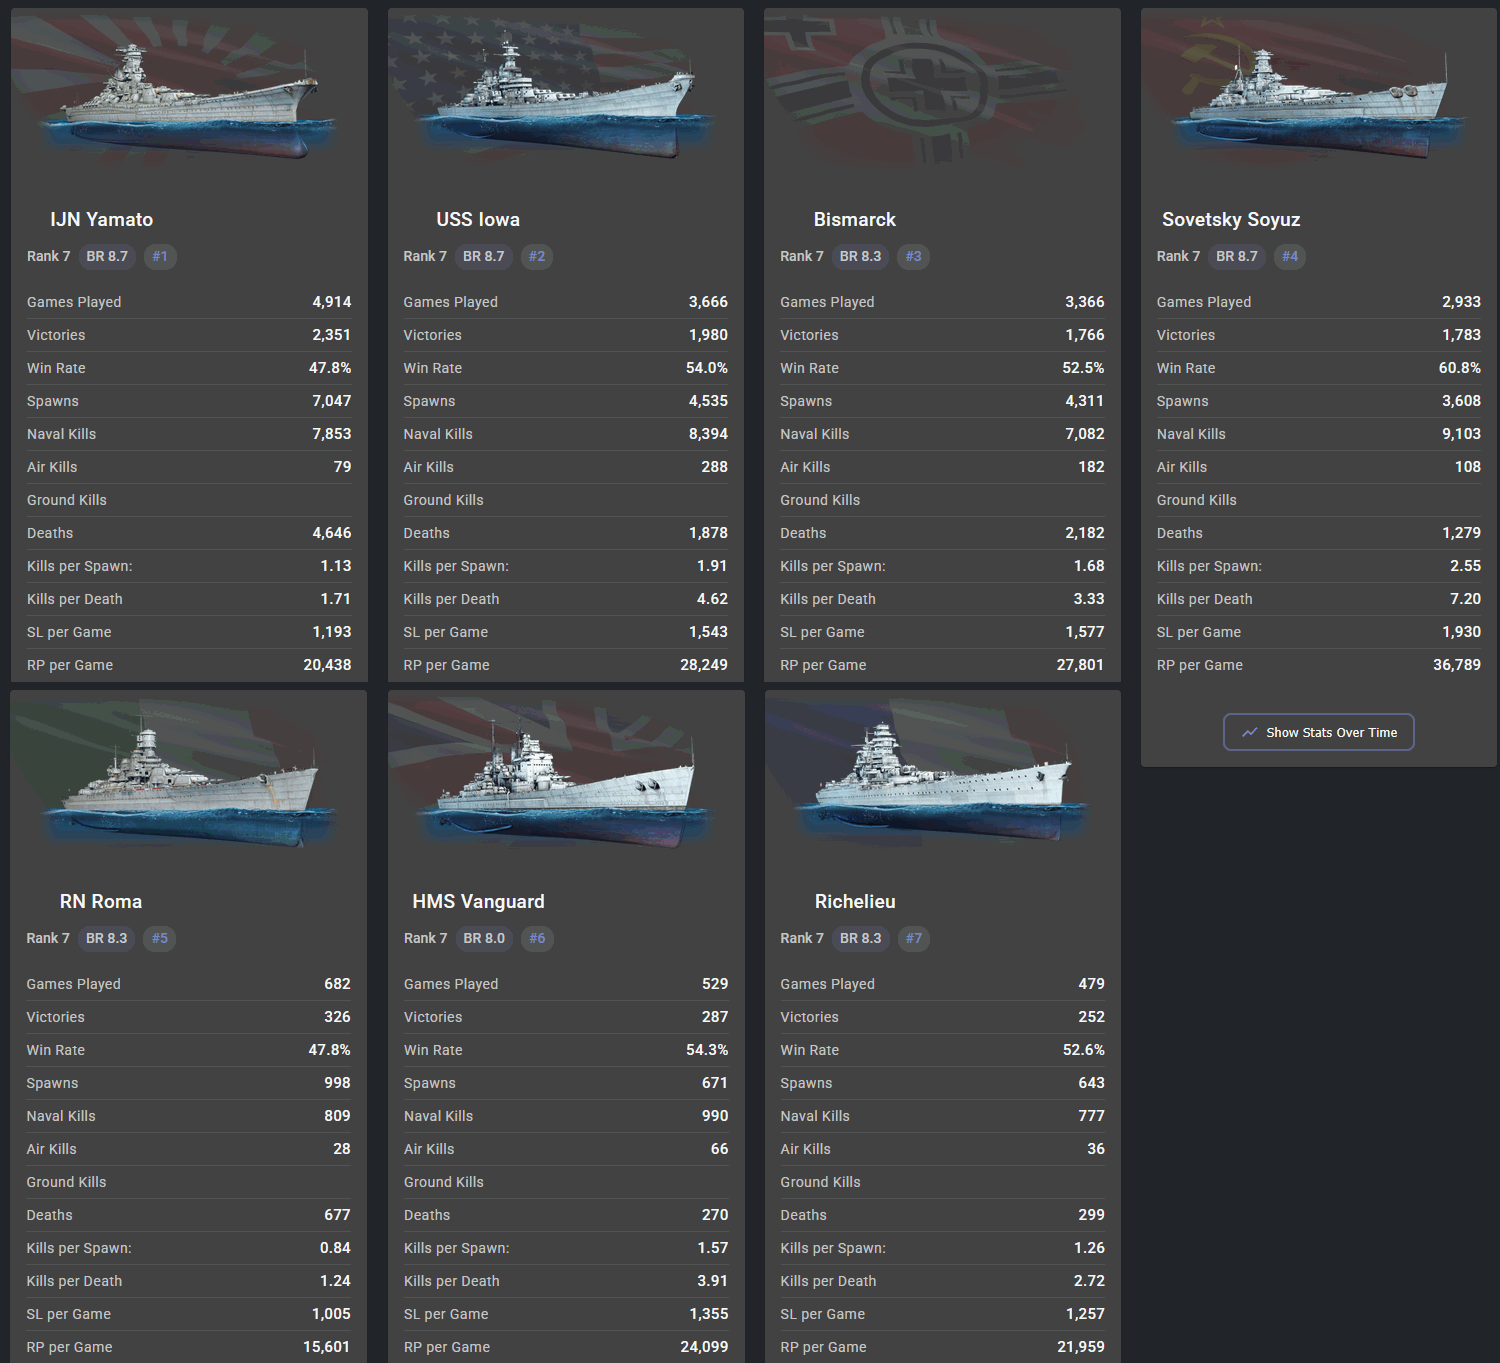Image resolution: width=1500 pixels, height=1363 pixels.
Task: Click HMS Vanguard's Kills per Death 3.91
Action: pos(712,1281)
